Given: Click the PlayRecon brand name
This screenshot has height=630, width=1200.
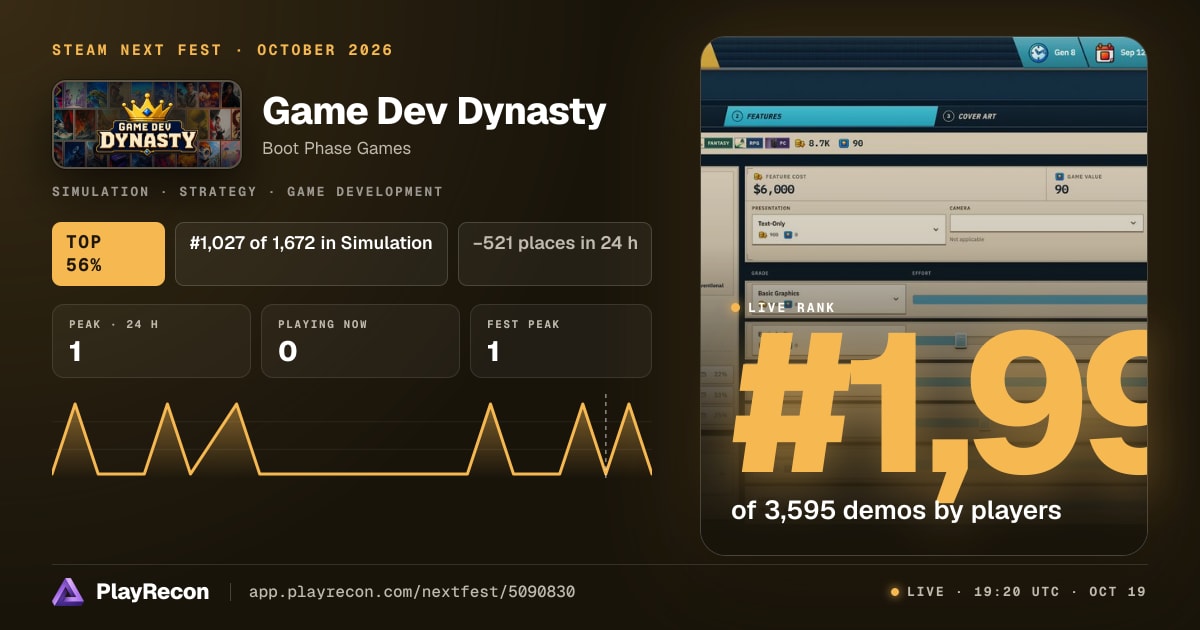Looking at the screenshot, I should coord(153,592).
